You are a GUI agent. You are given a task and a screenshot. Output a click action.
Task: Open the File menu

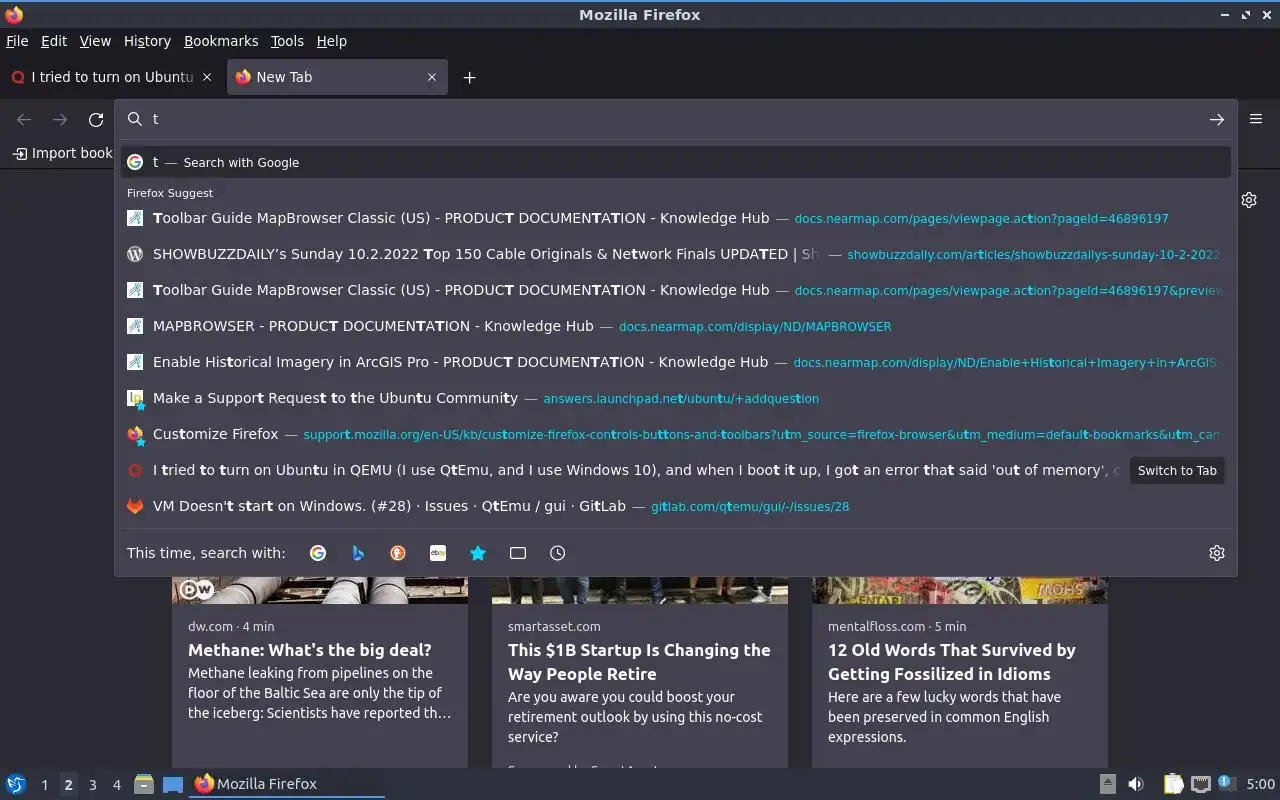tap(17, 41)
